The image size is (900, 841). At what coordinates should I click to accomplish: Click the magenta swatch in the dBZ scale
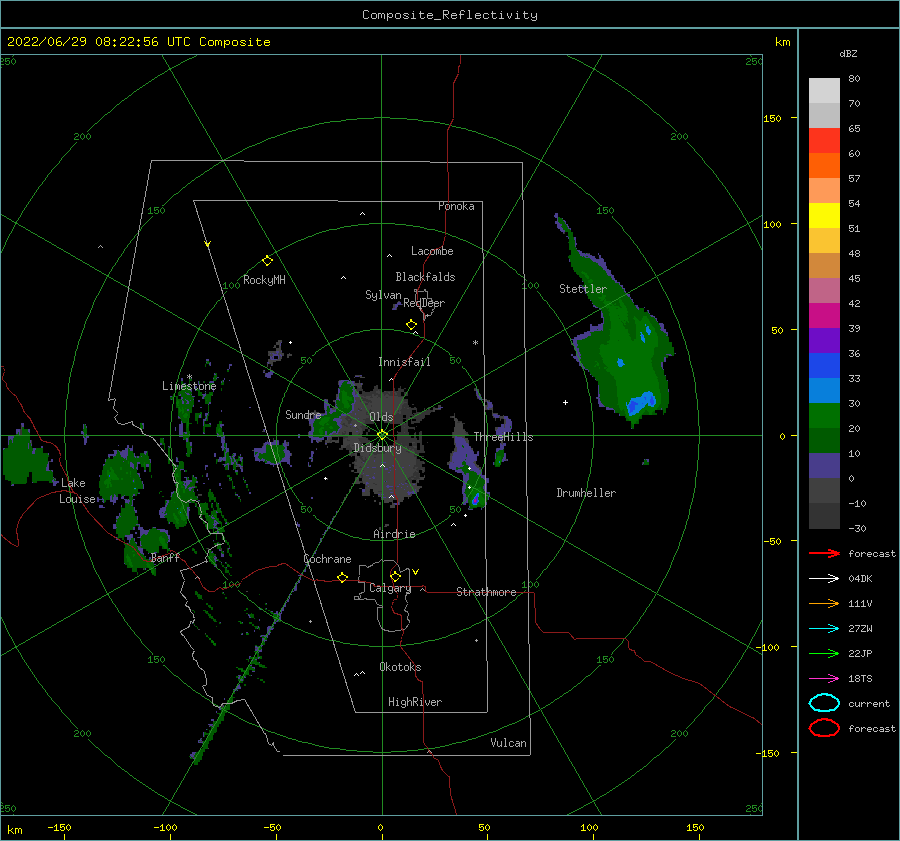click(824, 316)
